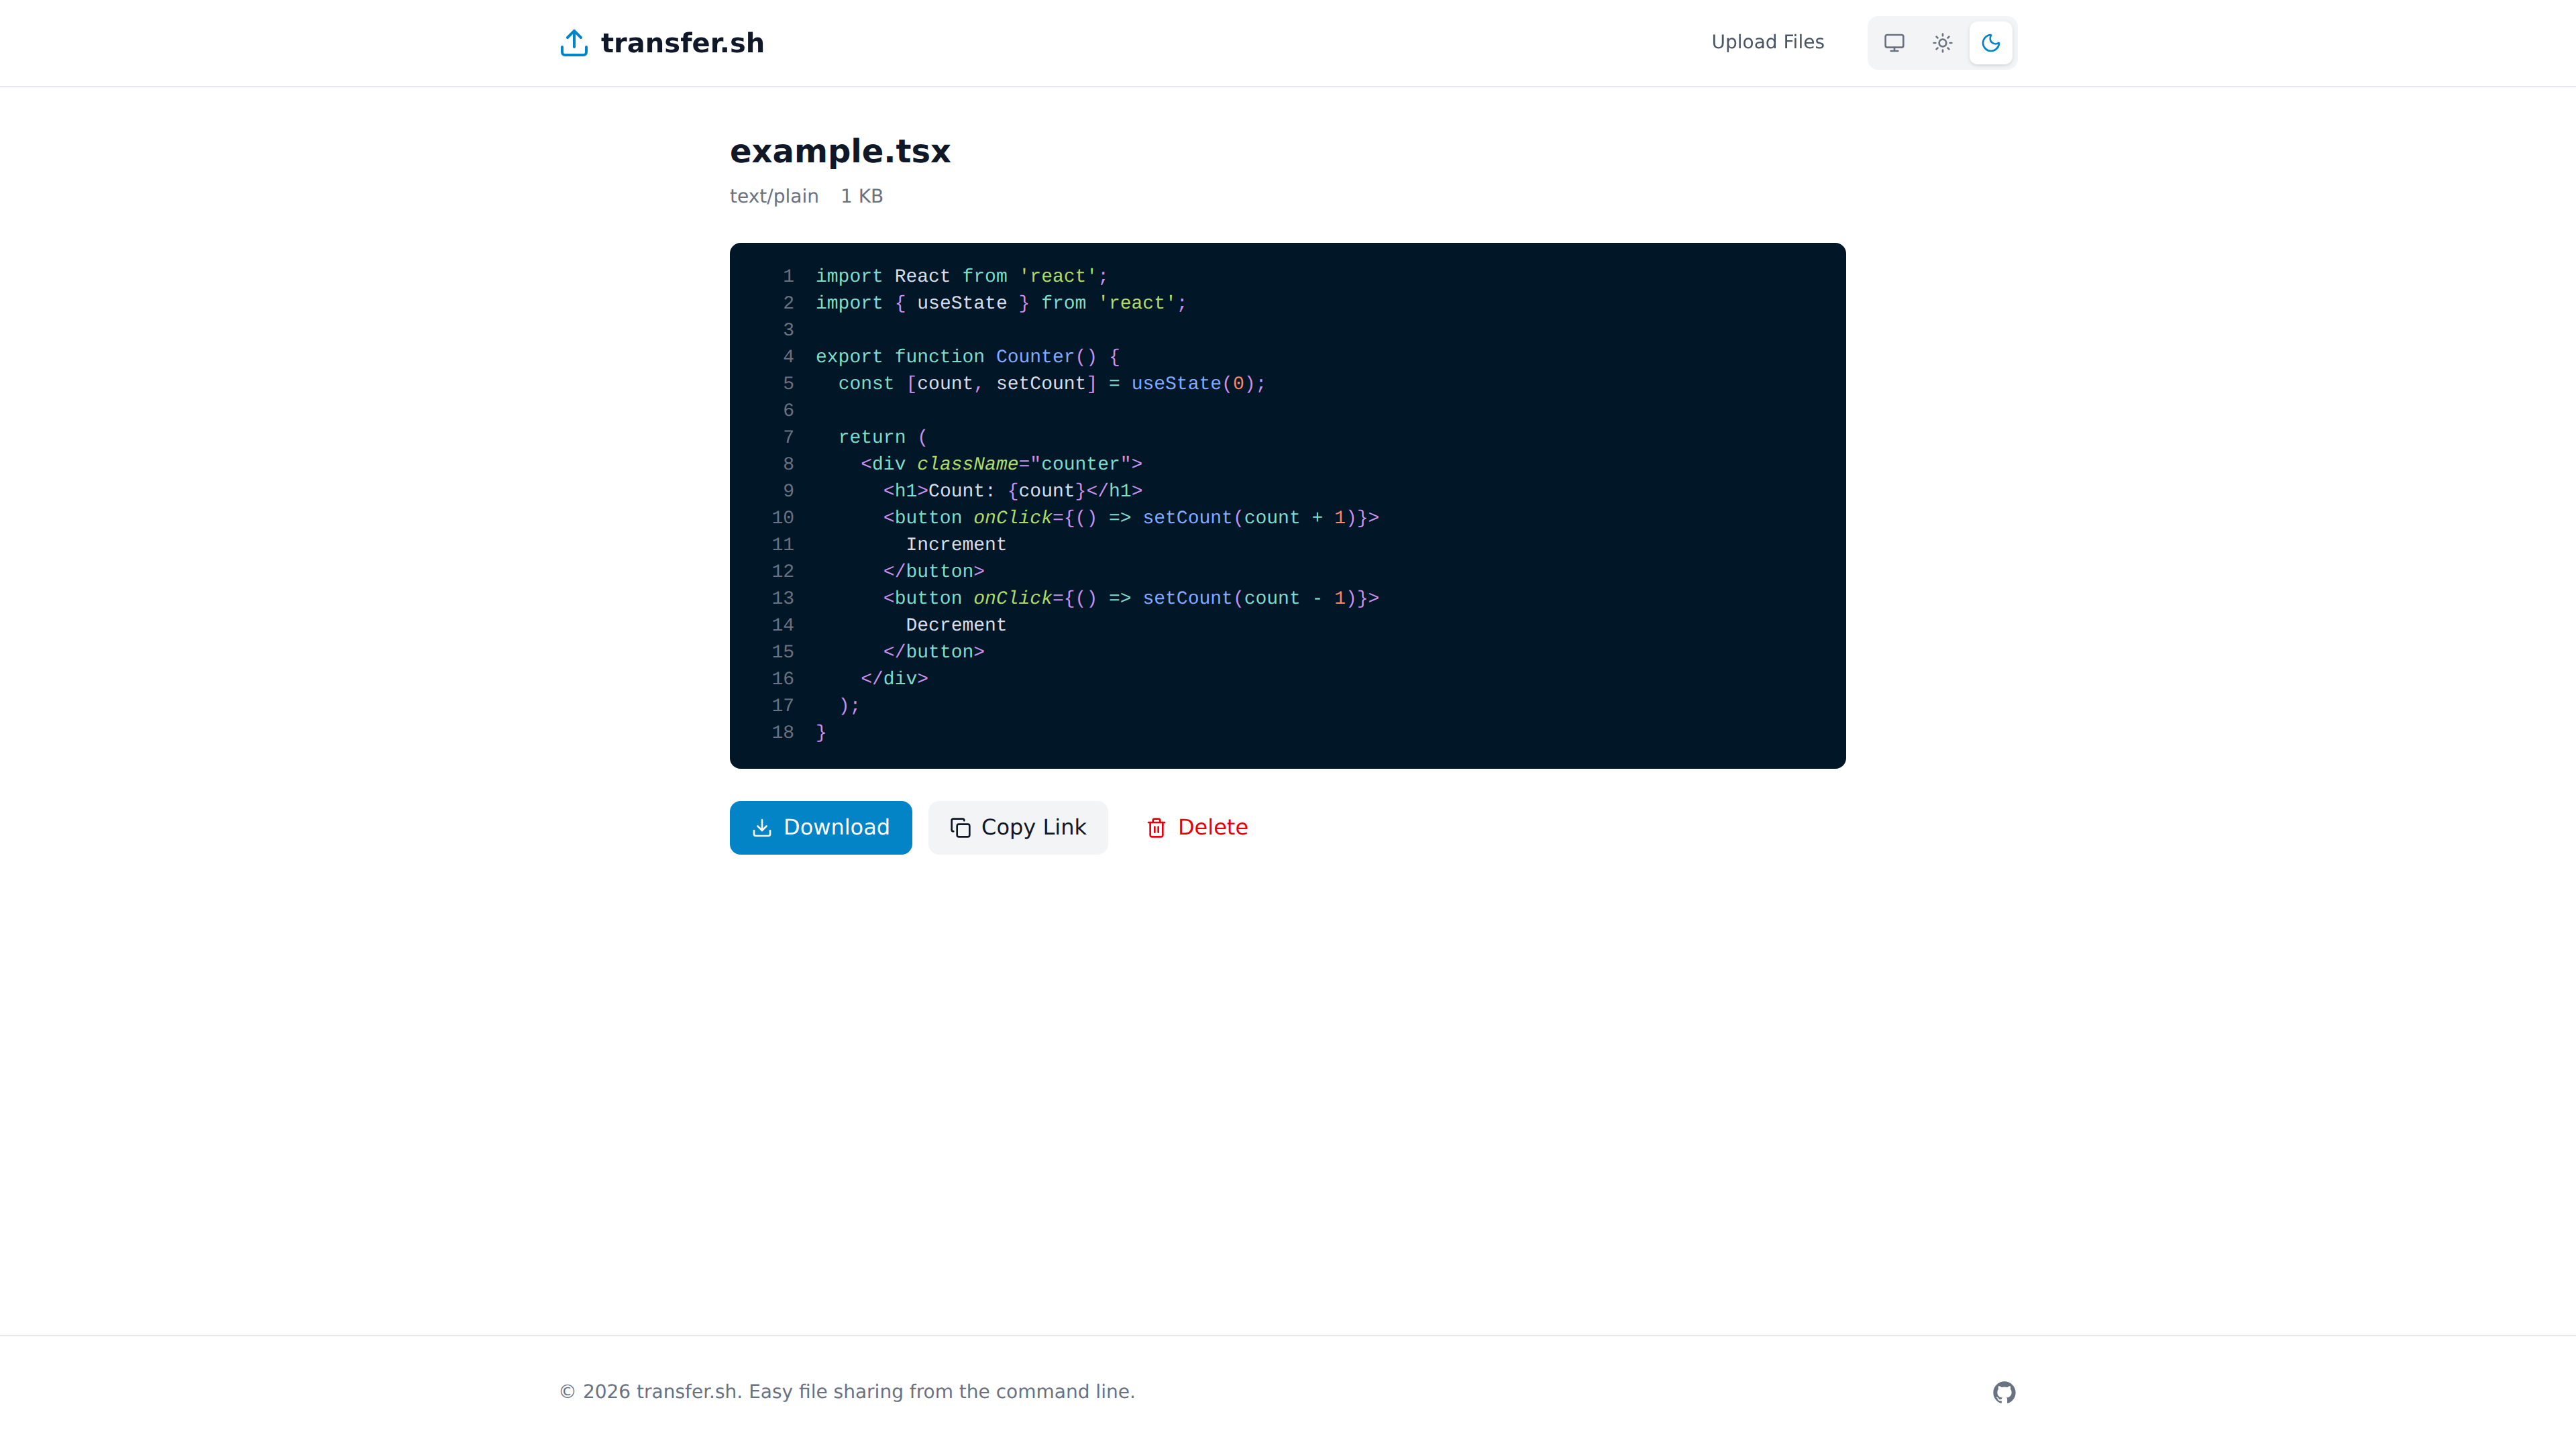Click transfer.sh to return home
Screen dimensions: 2576x1449
click(682, 42)
